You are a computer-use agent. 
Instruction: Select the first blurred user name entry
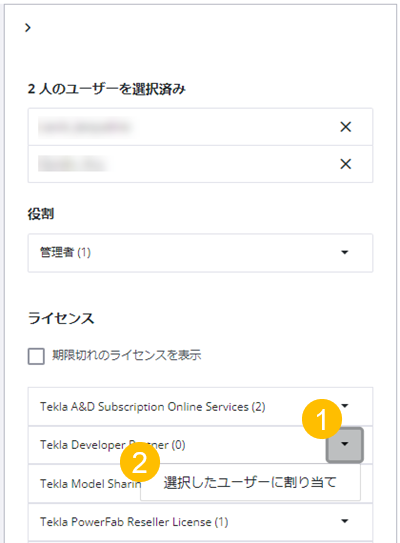click(84, 127)
